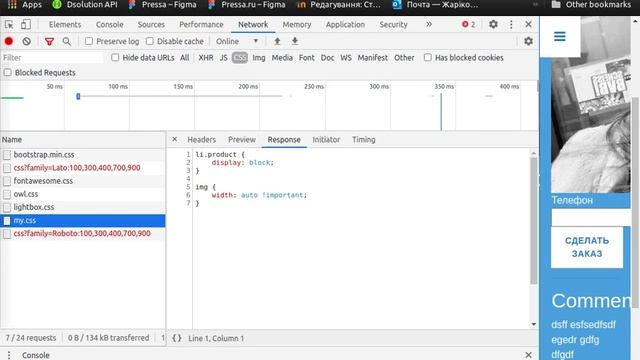Viewport: 640px width, 360px height.
Task: Toggle the device toolbar icon
Action: coord(26,24)
